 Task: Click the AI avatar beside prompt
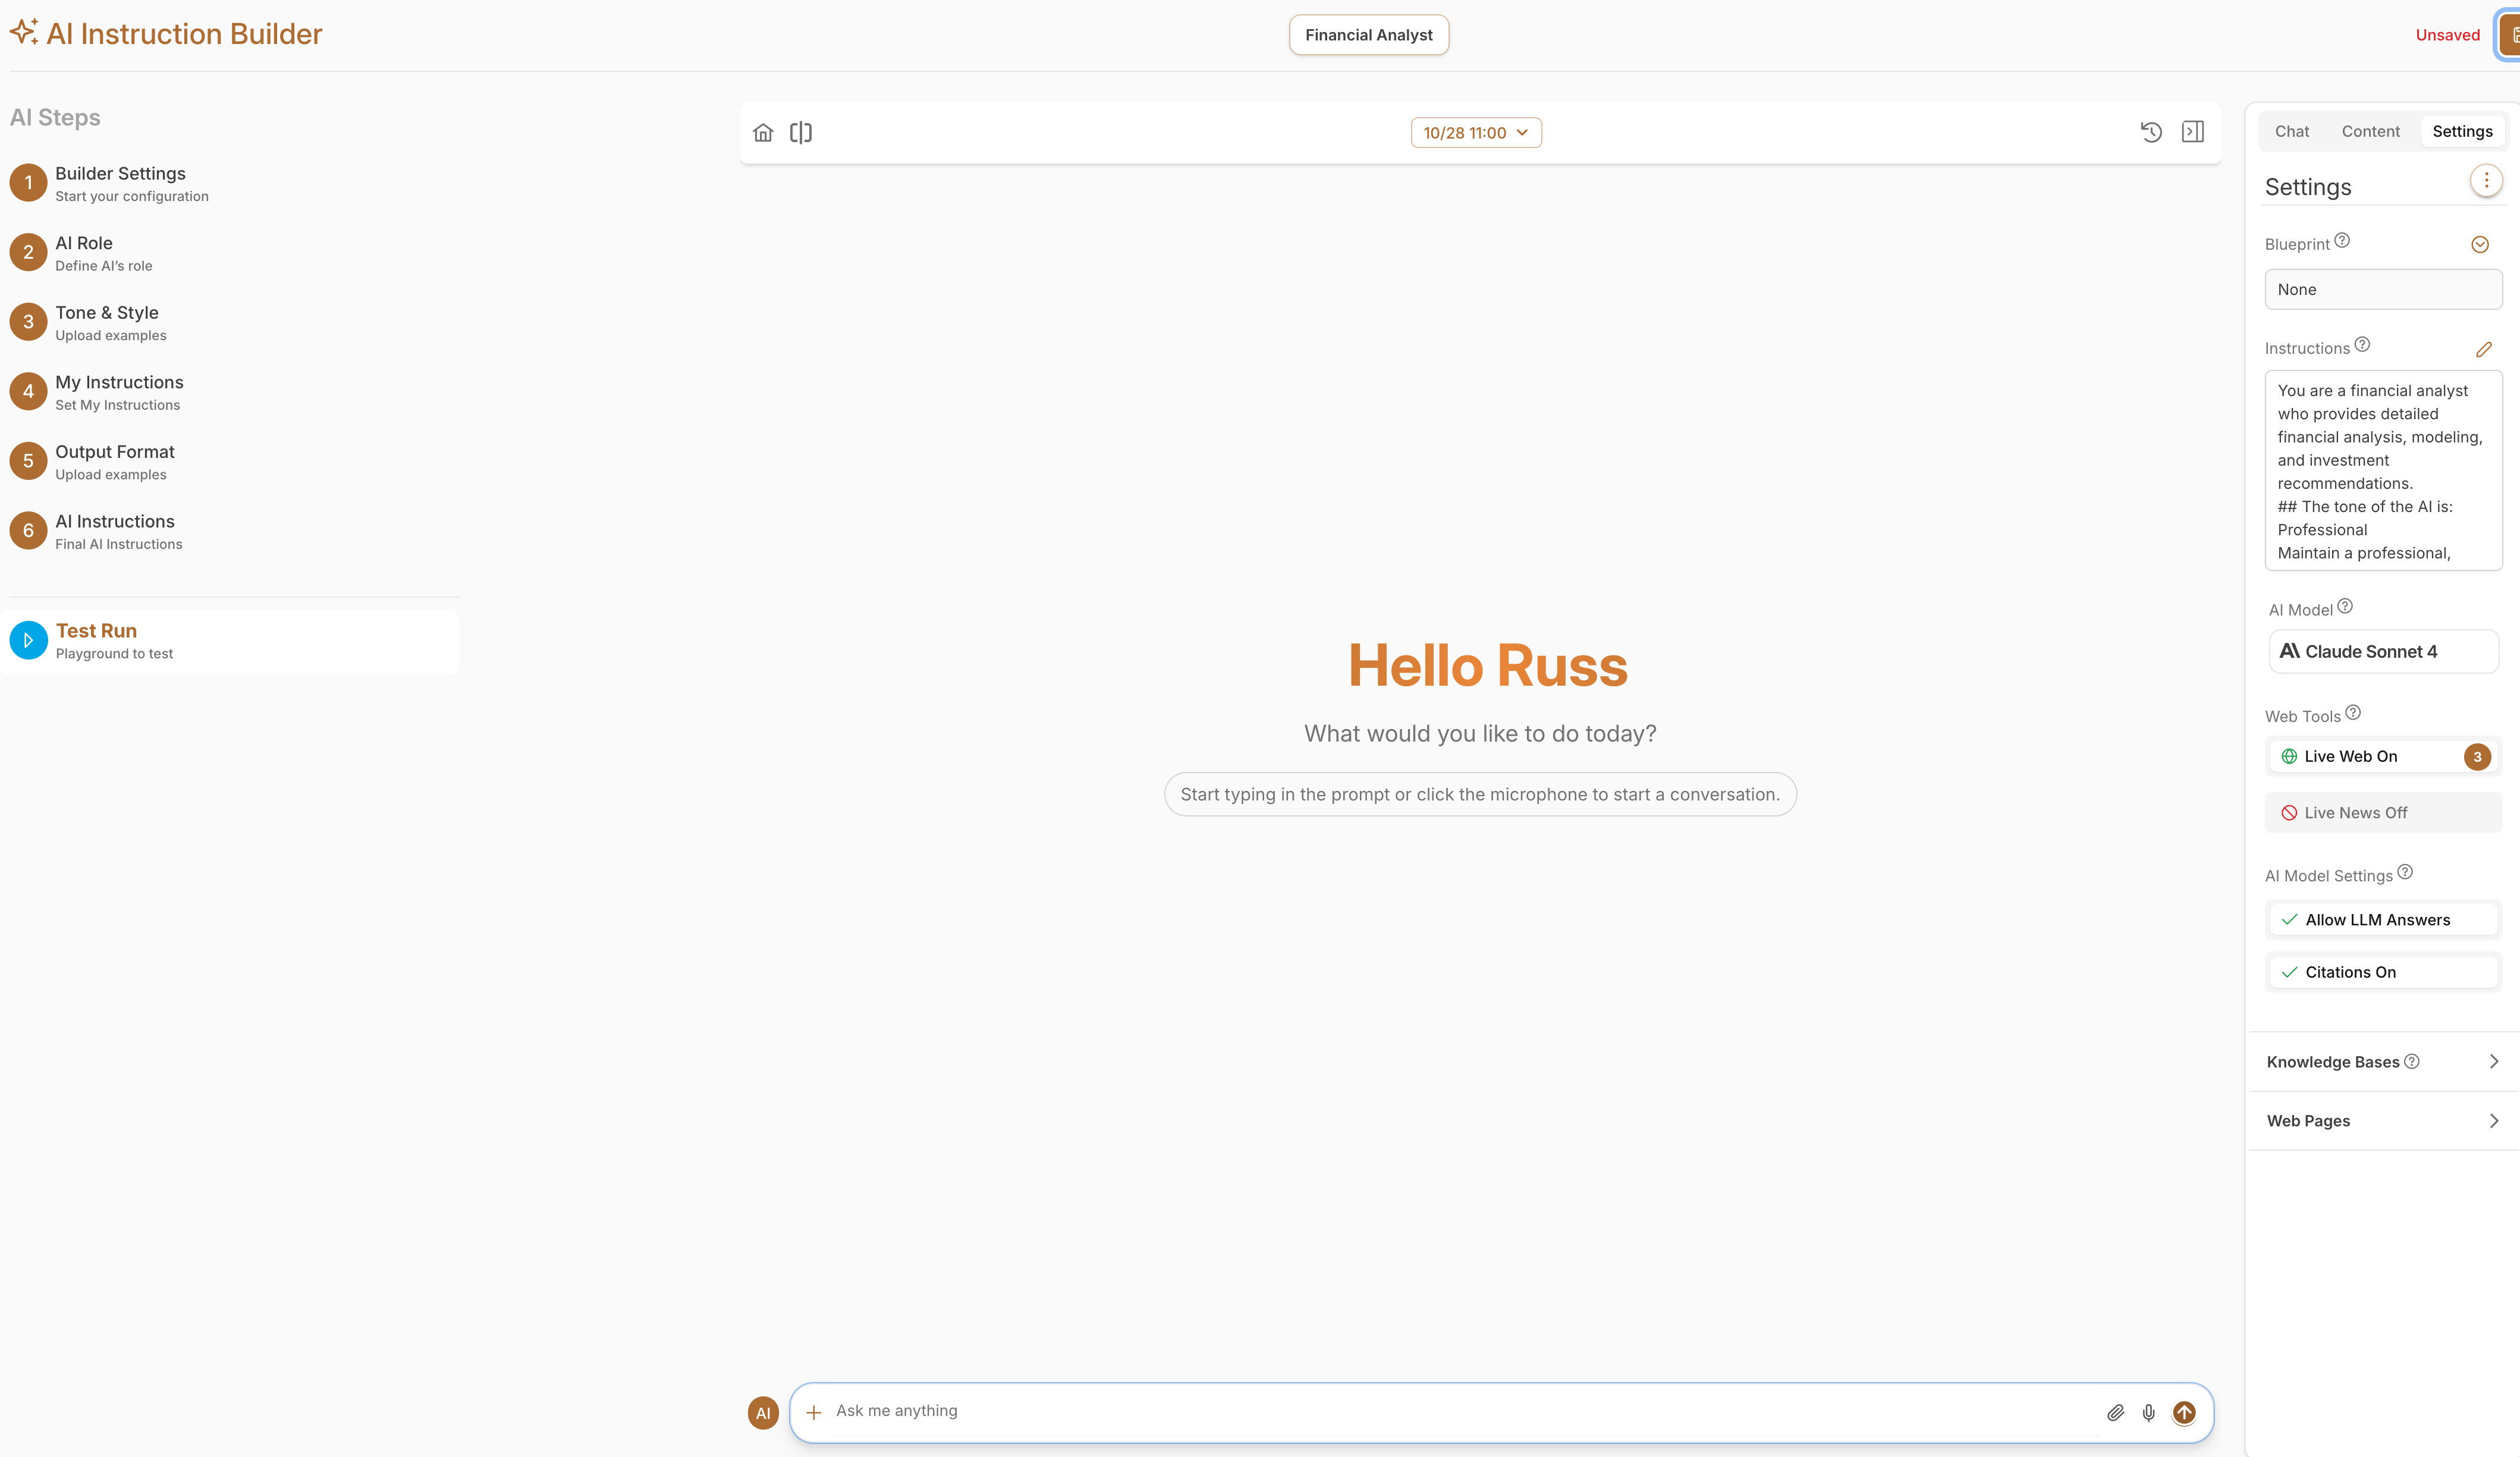click(763, 1412)
